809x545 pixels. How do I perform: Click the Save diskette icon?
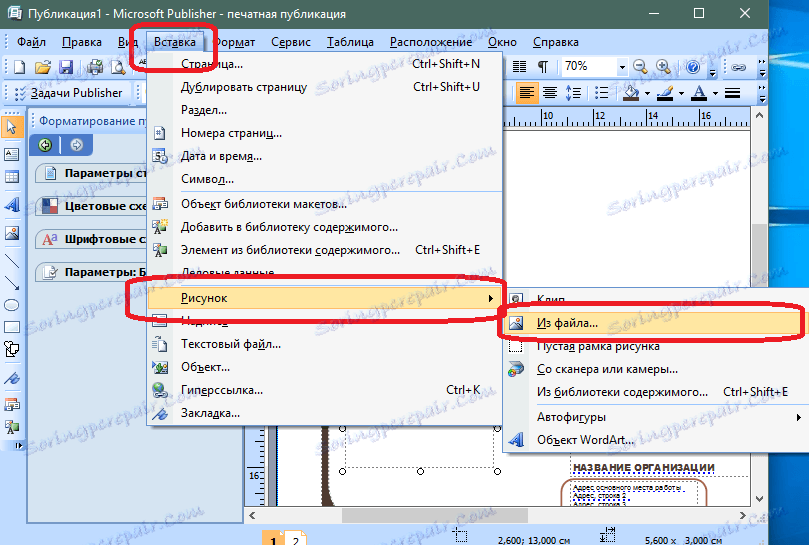tap(66, 67)
